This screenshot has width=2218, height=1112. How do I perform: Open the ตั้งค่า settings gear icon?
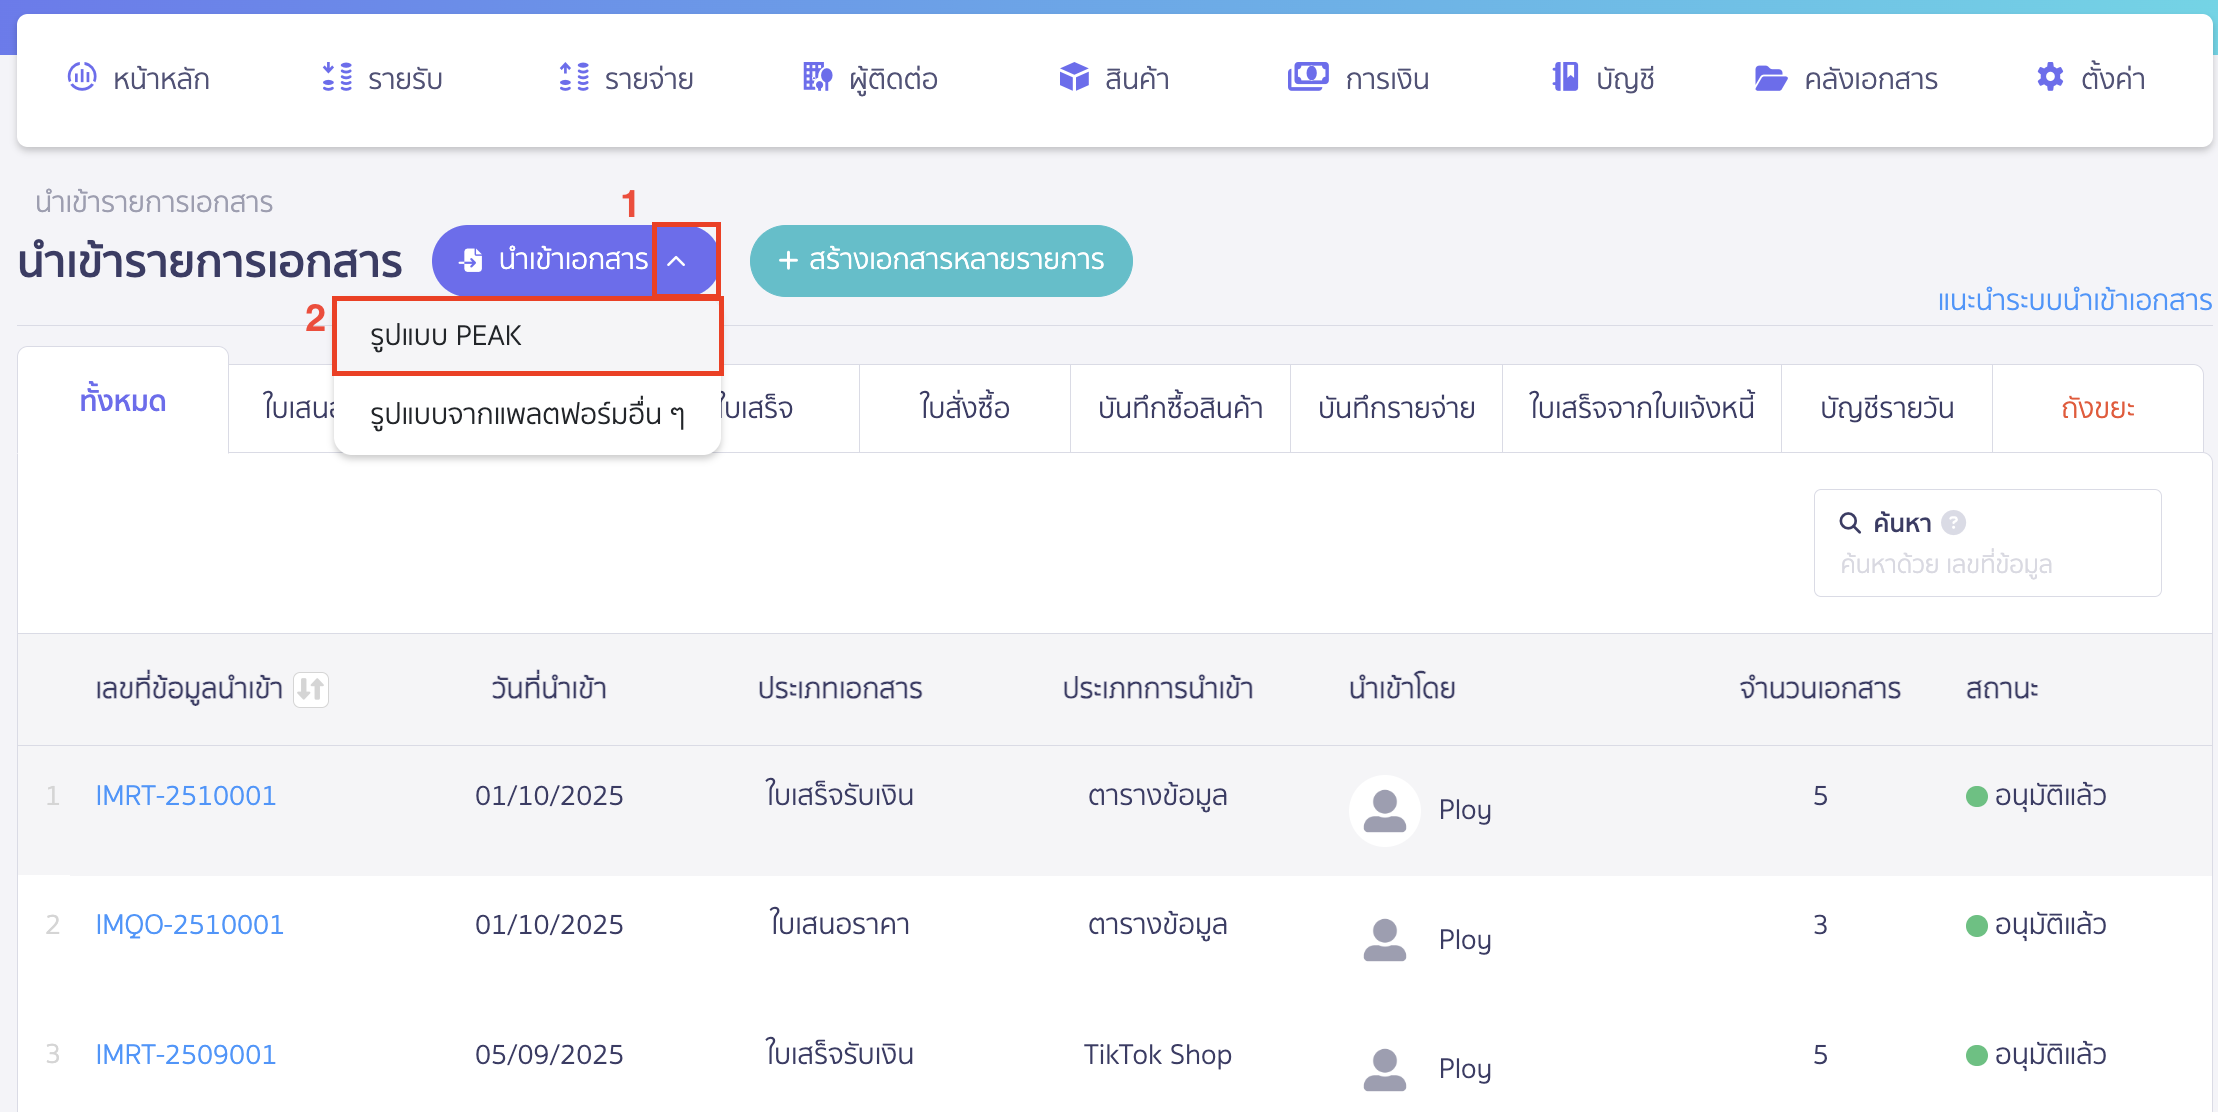[2048, 77]
